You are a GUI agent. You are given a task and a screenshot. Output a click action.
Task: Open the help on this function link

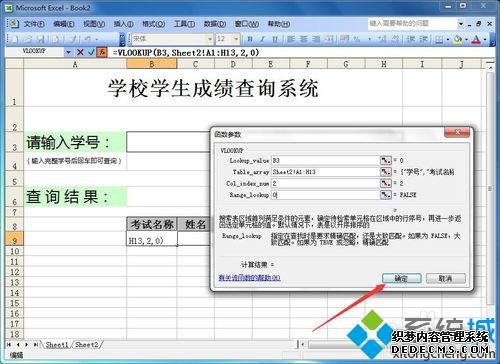[249, 277]
